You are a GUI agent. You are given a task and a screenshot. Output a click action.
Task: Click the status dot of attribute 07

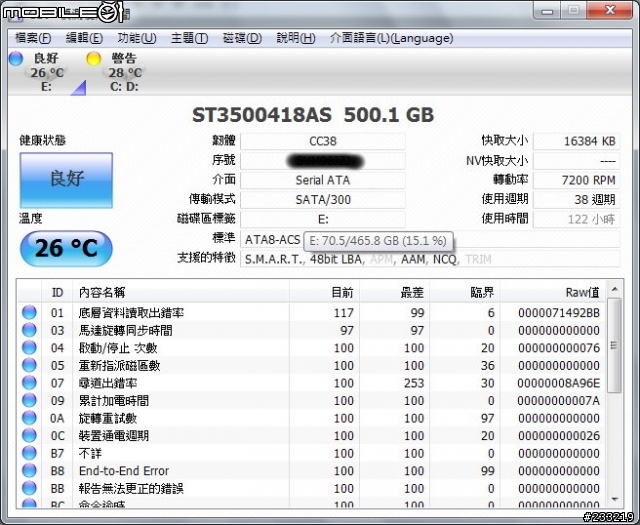coord(29,383)
